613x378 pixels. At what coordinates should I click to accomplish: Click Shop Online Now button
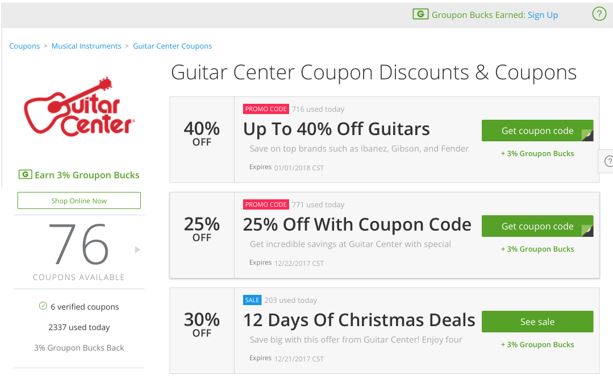coord(79,201)
